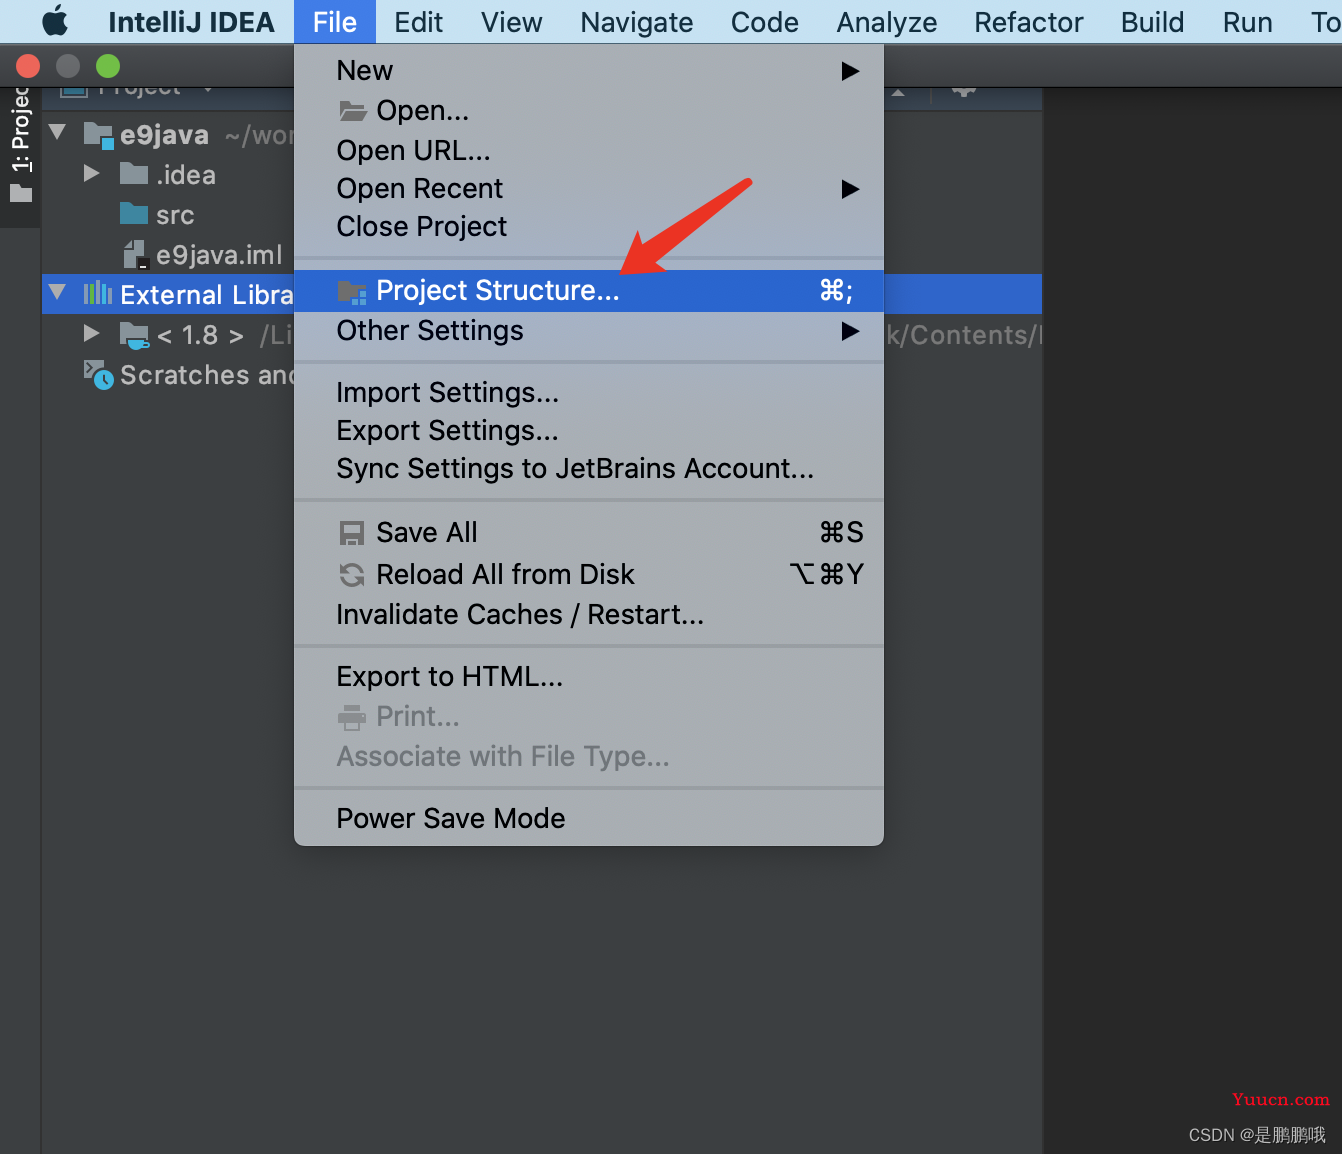Choose Invalidate Caches / Restart...
Viewport: 1342px width, 1154px height.
589,614
